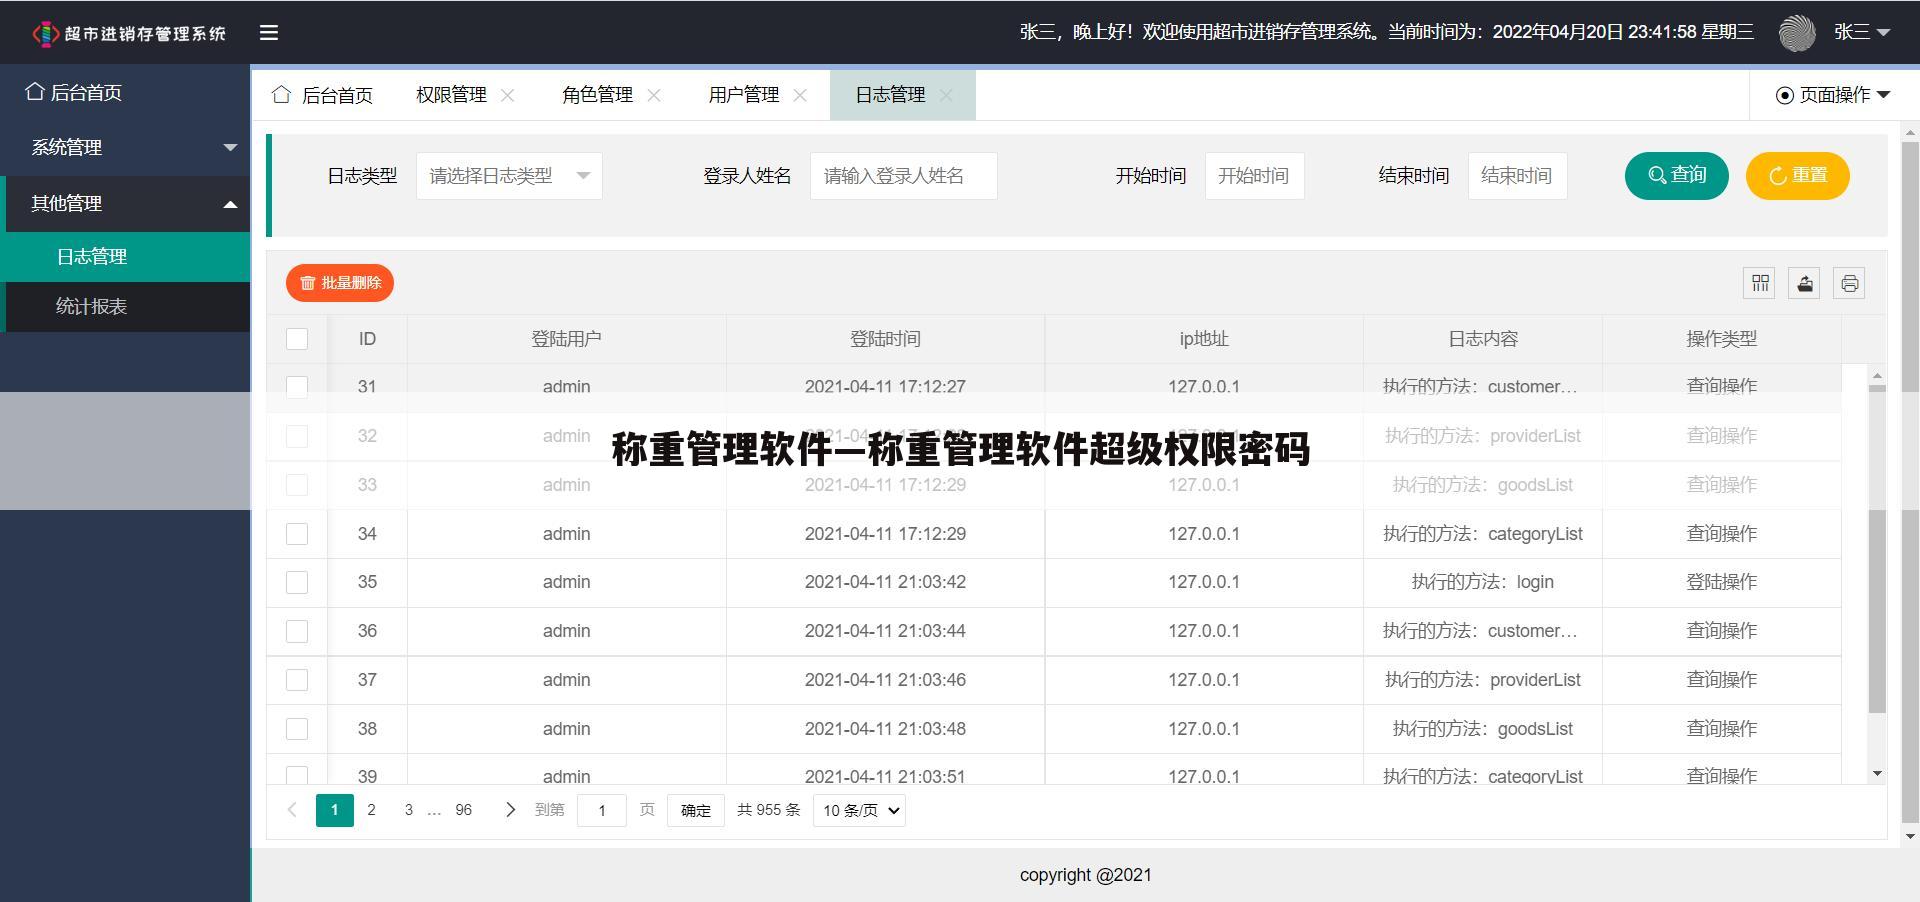Click the page number jump input

click(x=602, y=811)
